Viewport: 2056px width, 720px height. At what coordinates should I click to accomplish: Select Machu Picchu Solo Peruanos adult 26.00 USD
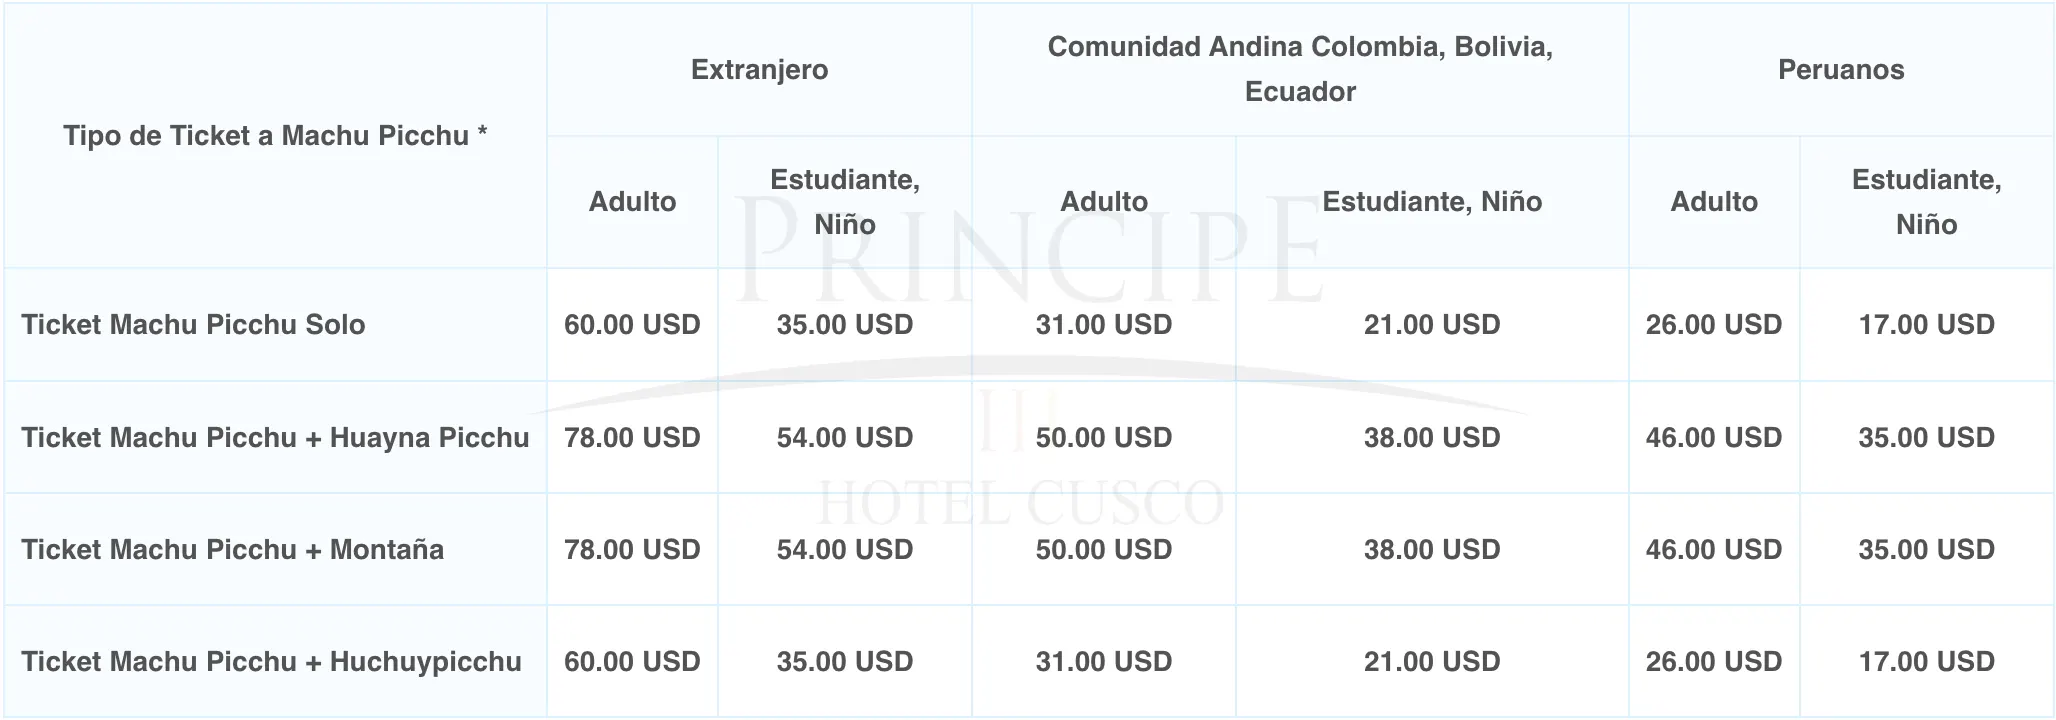(x=1714, y=325)
